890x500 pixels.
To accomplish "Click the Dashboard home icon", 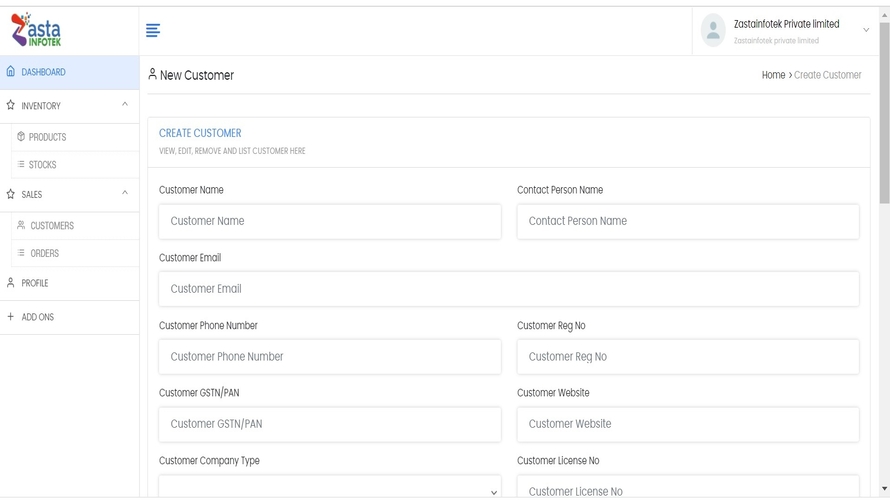I will (11, 72).
